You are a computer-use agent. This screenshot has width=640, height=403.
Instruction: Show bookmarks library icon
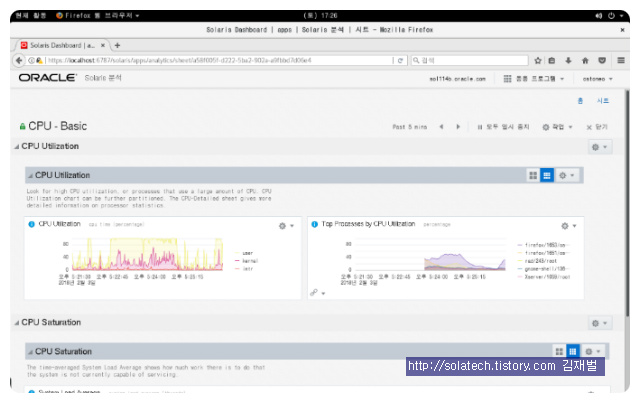[552, 60]
